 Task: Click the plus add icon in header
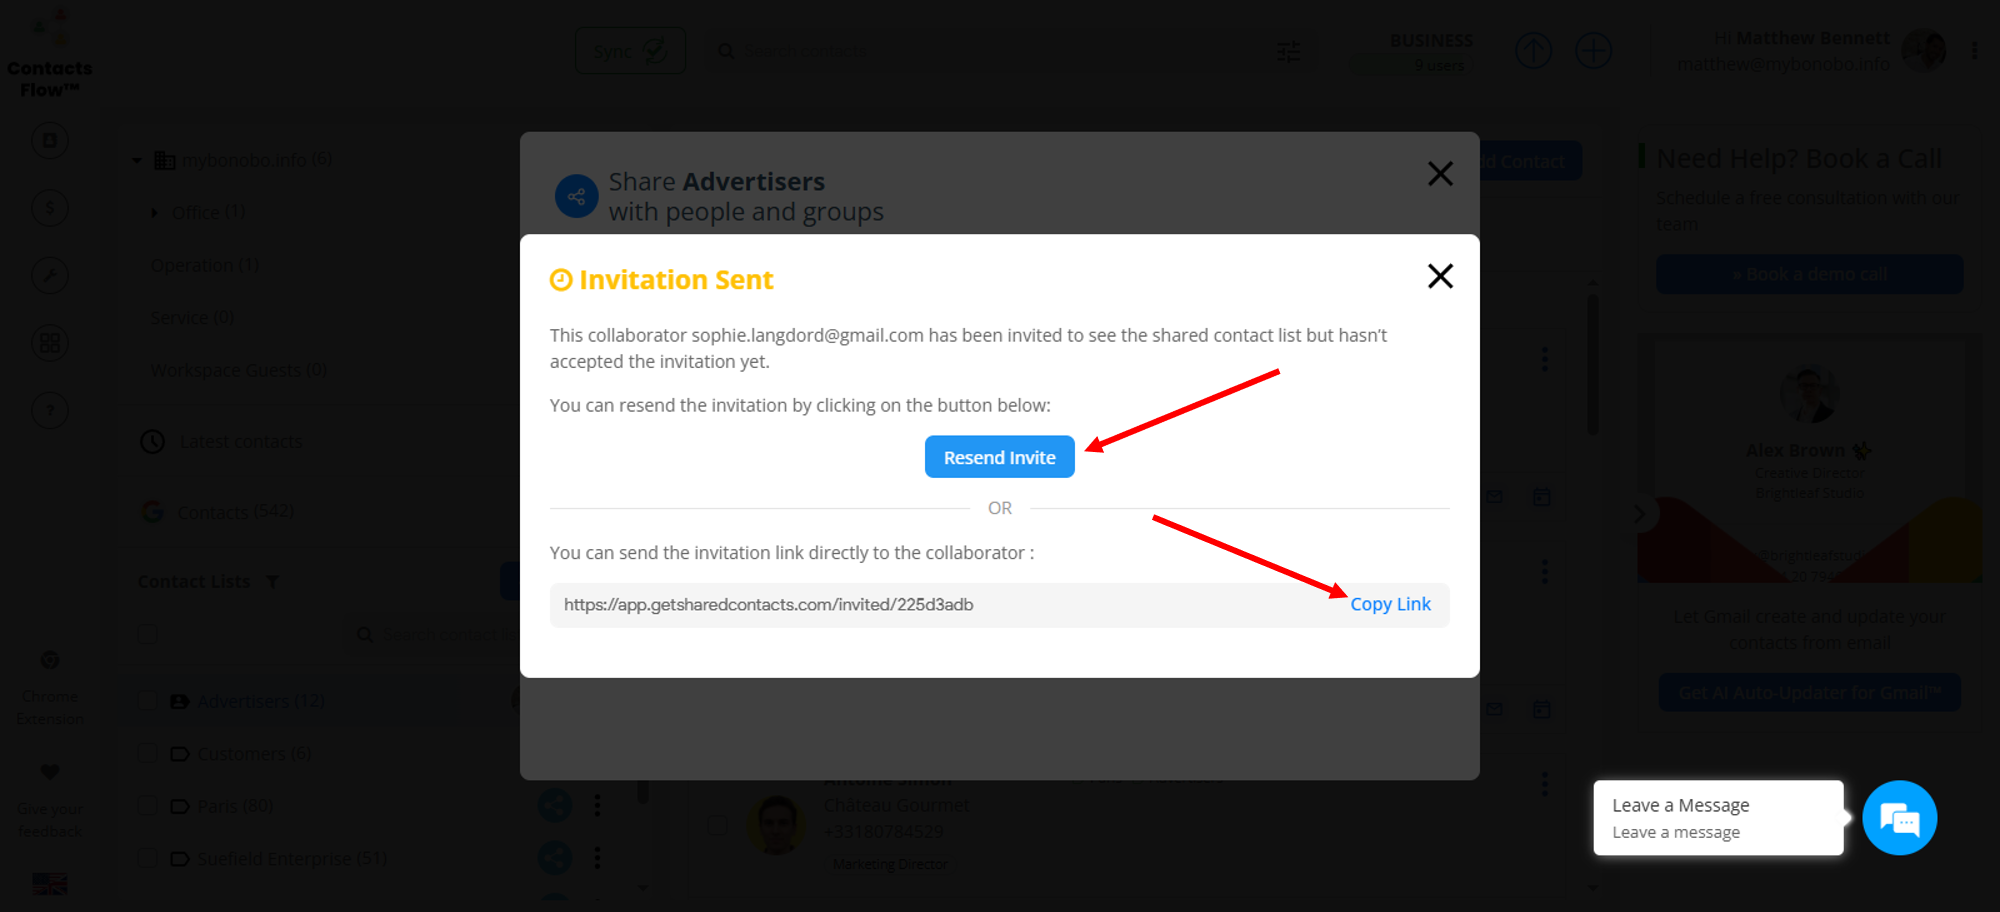pyautogui.click(x=1593, y=50)
